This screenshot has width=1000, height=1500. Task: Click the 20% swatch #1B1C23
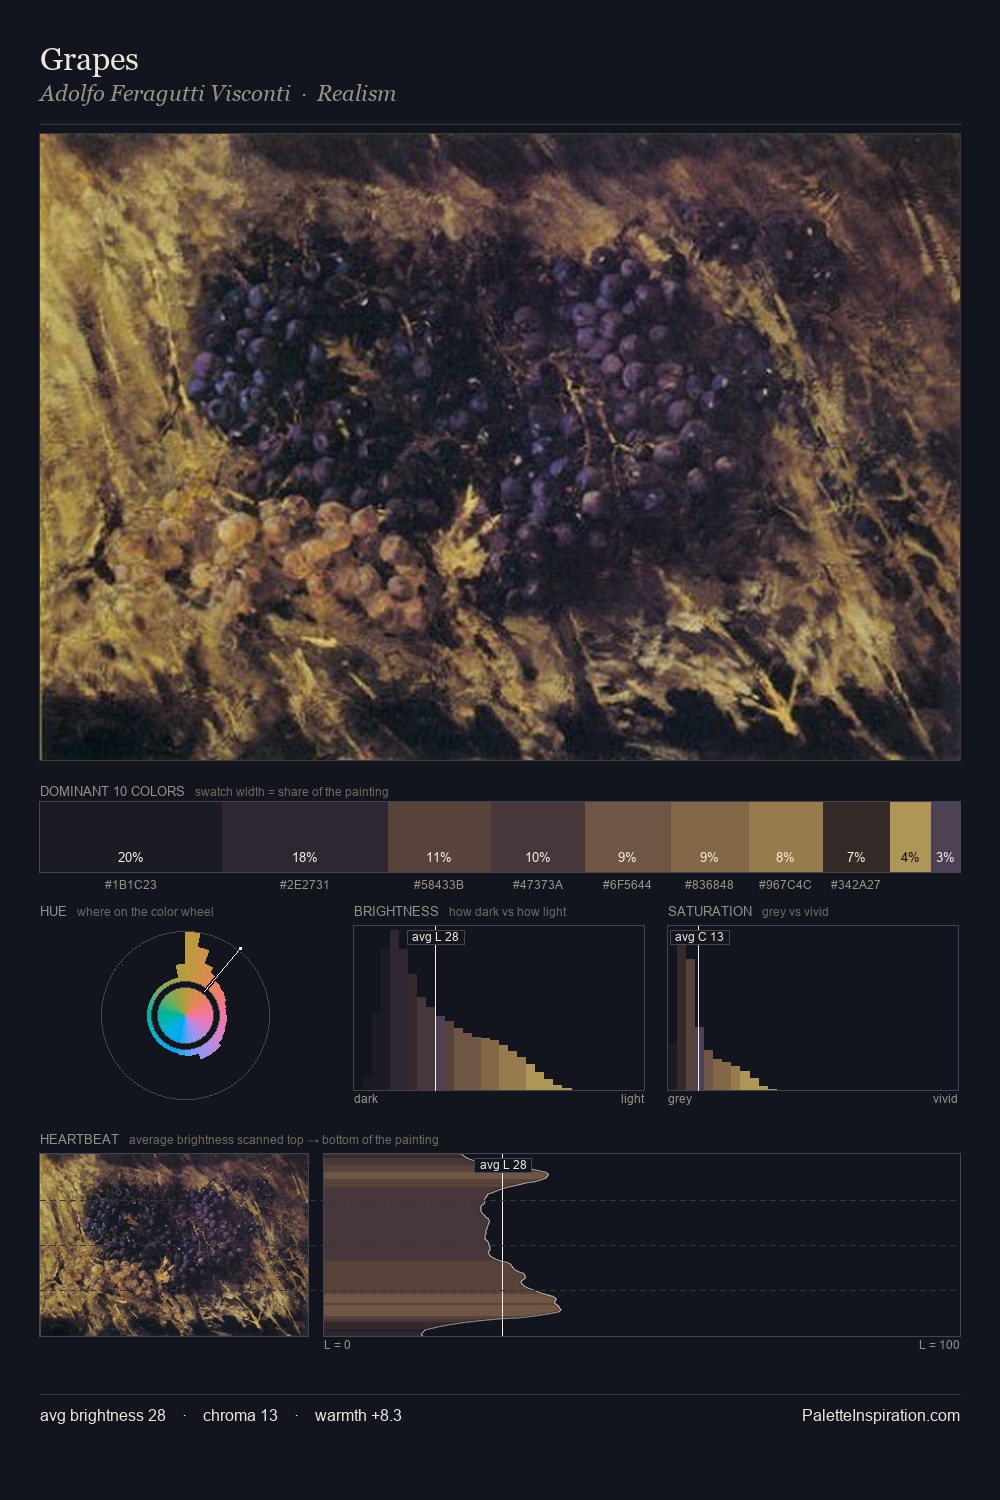click(x=131, y=837)
